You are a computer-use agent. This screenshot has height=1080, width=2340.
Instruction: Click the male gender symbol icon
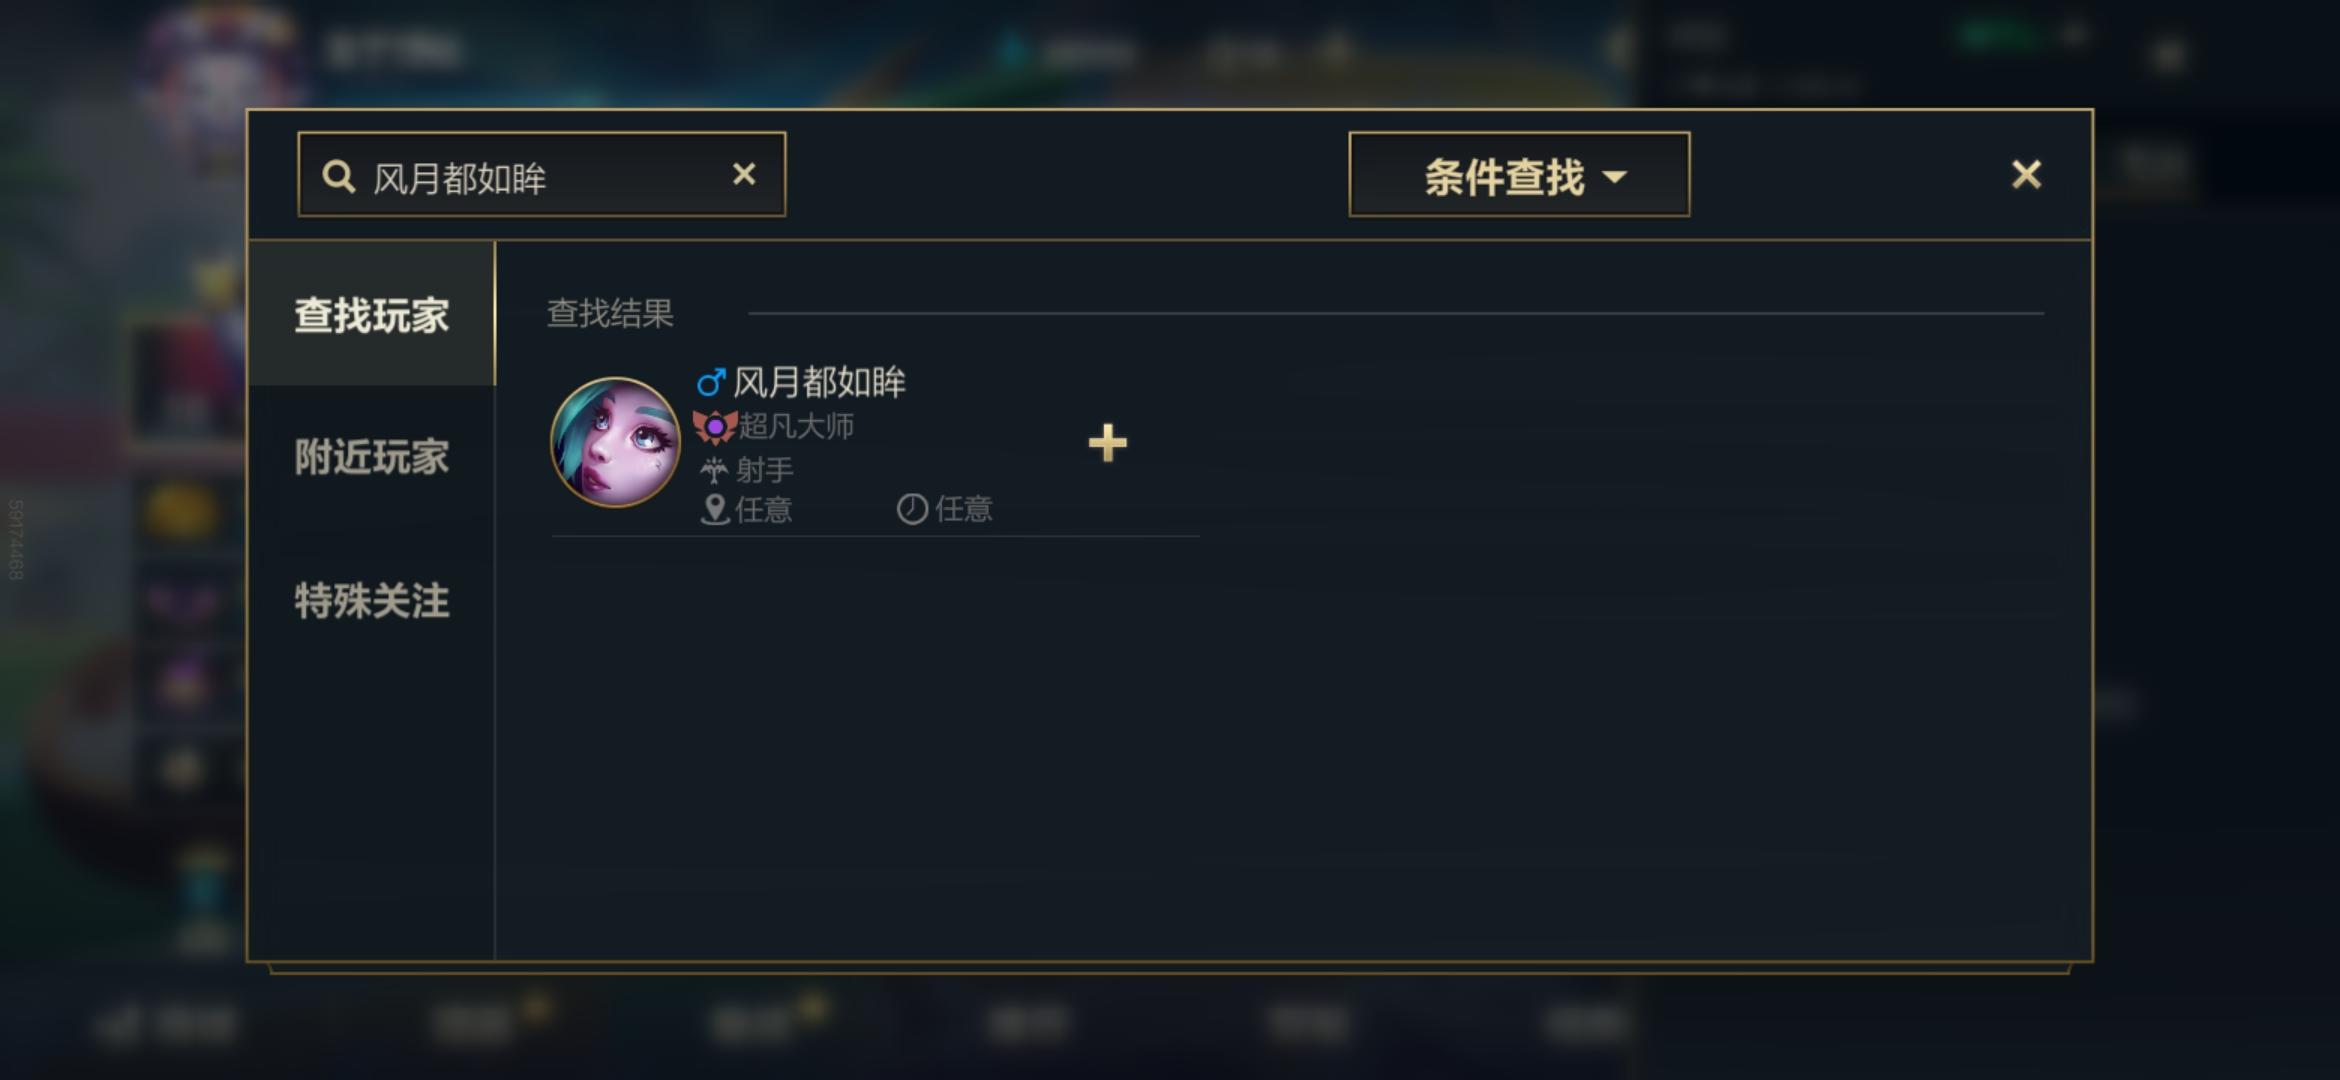710,382
